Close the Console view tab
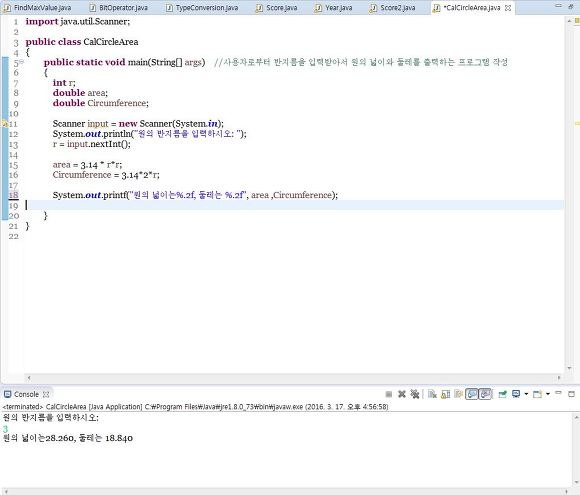Screen dimensions: 580x495 [x=46, y=394]
